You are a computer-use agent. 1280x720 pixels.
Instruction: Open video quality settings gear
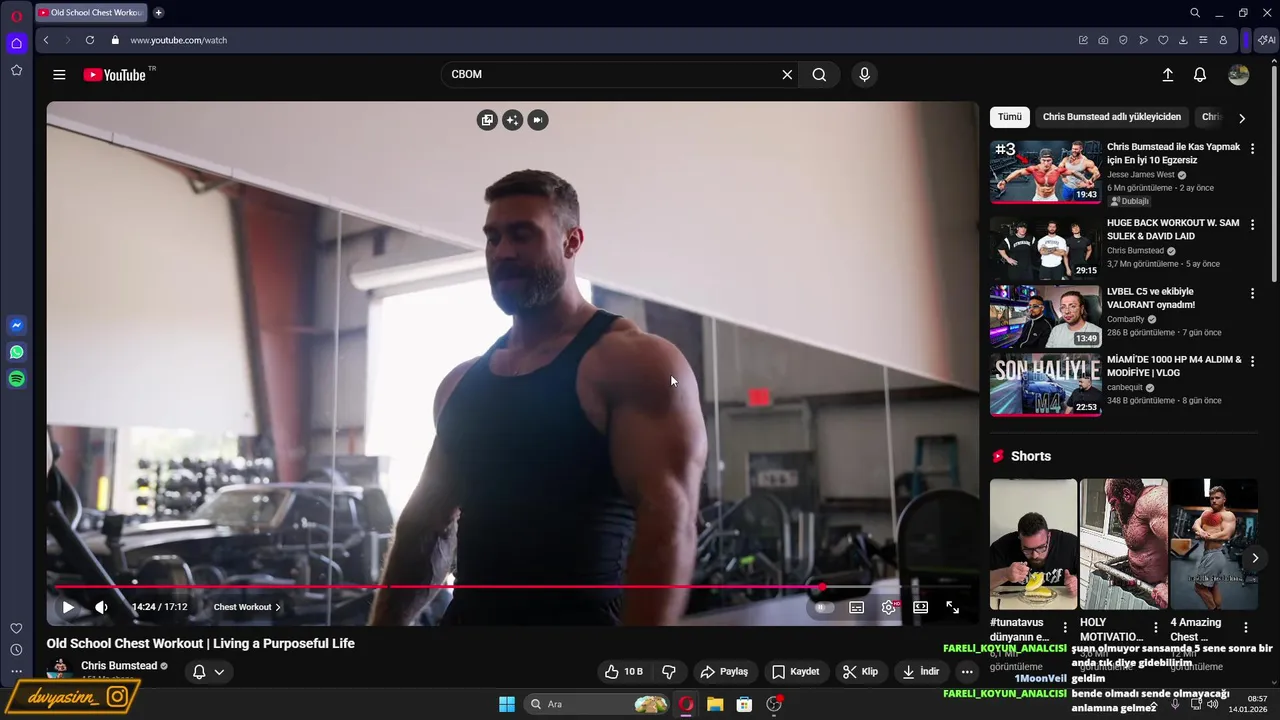click(889, 607)
